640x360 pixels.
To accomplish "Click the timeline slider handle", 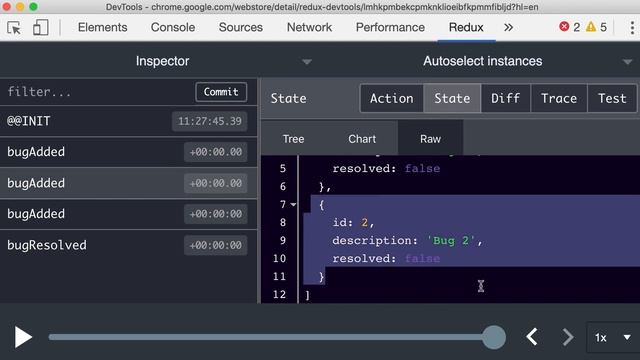I will (x=494, y=337).
